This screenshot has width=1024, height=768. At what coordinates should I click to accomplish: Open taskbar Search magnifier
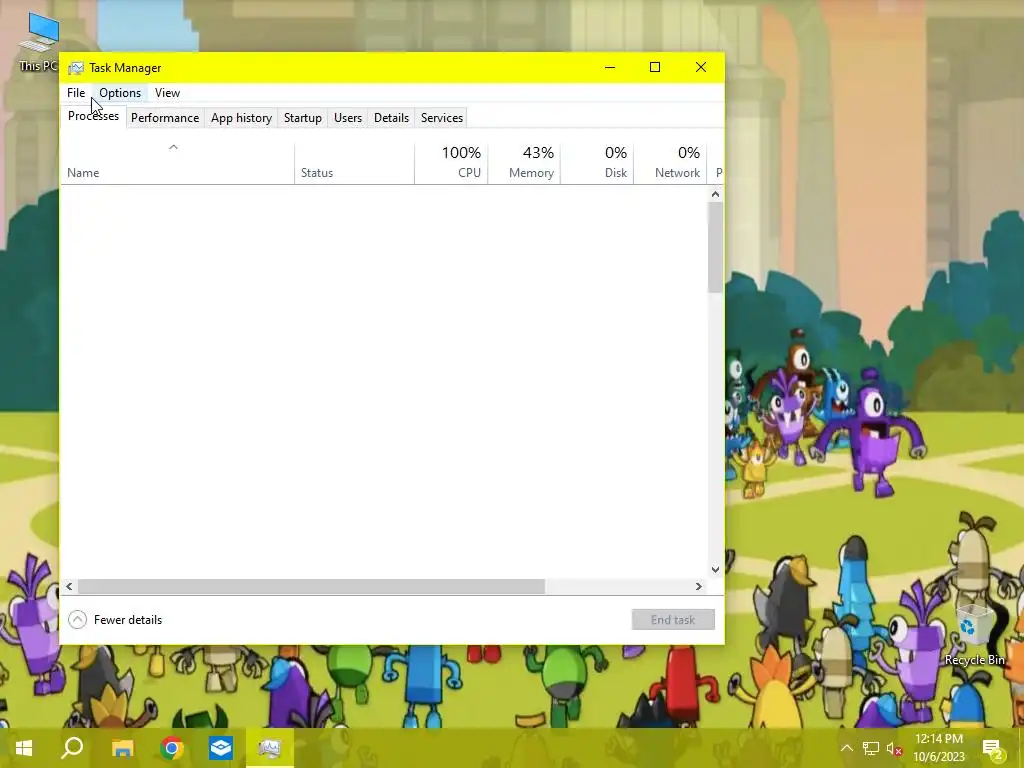[72, 748]
